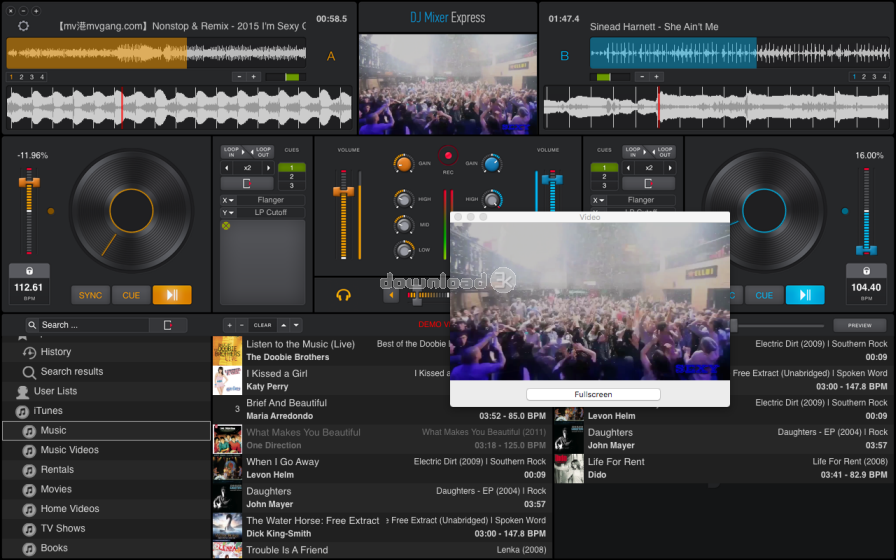Select cue 2 on deck A

click(x=291, y=177)
